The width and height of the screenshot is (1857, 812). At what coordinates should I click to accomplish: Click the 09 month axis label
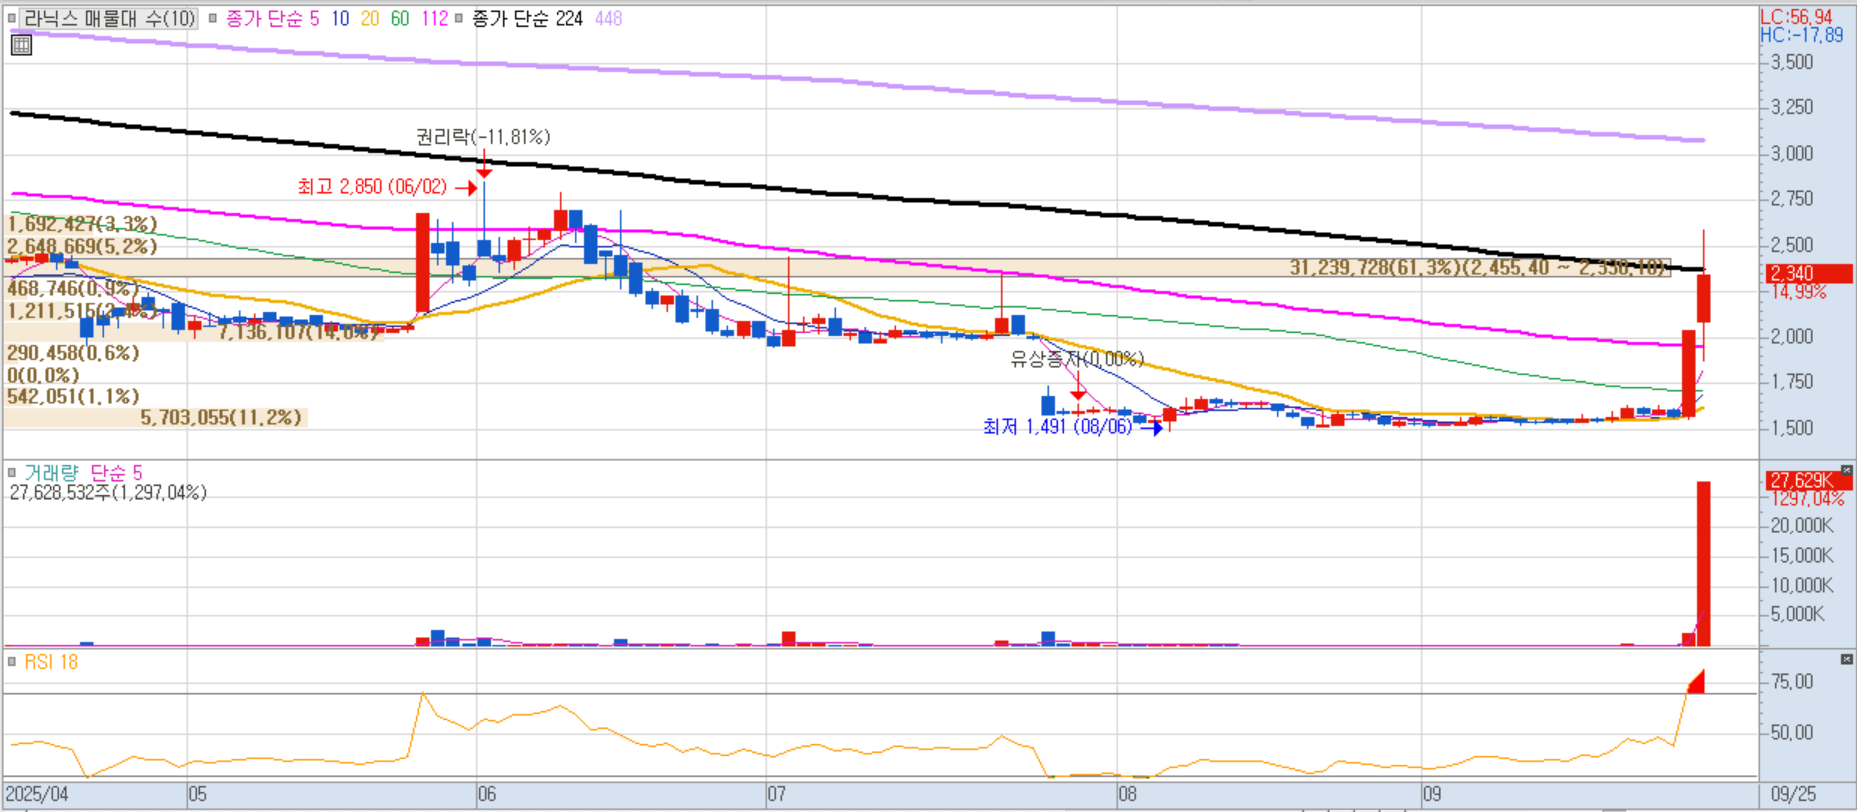click(x=1432, y=794)
